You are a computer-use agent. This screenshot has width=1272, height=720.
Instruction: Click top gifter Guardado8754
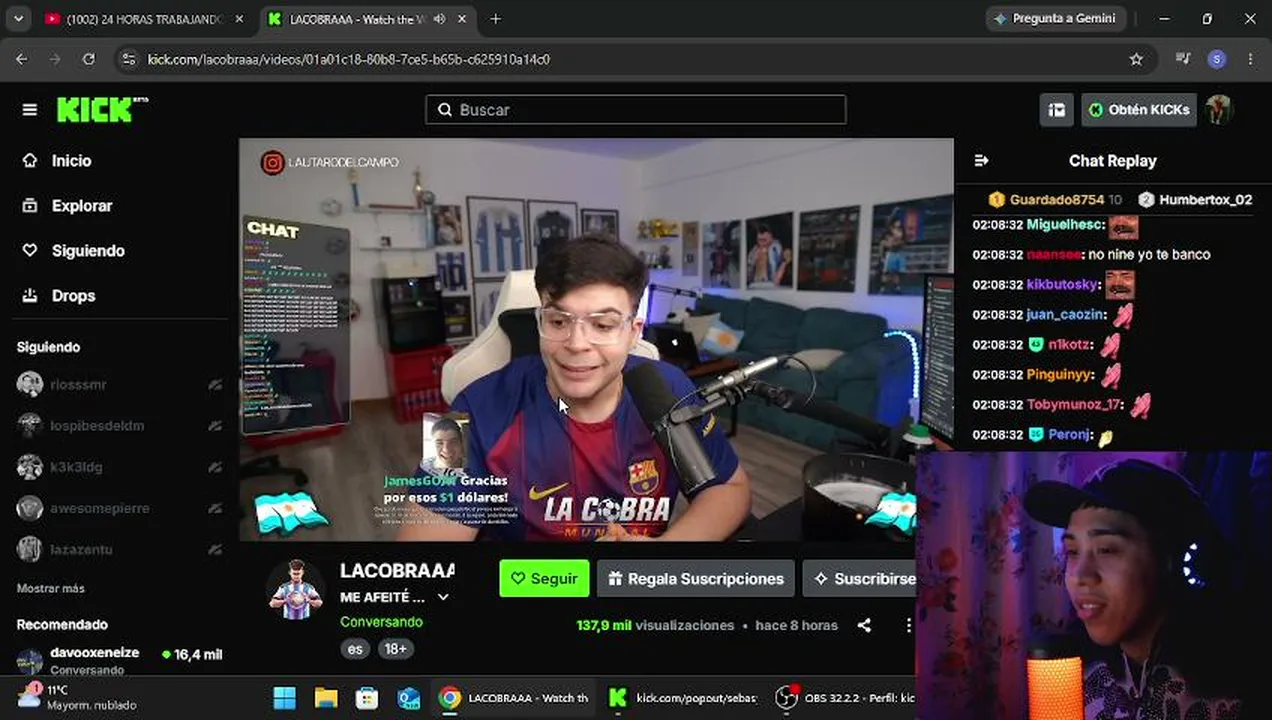pyautogui.click(x=1056, y=200)
